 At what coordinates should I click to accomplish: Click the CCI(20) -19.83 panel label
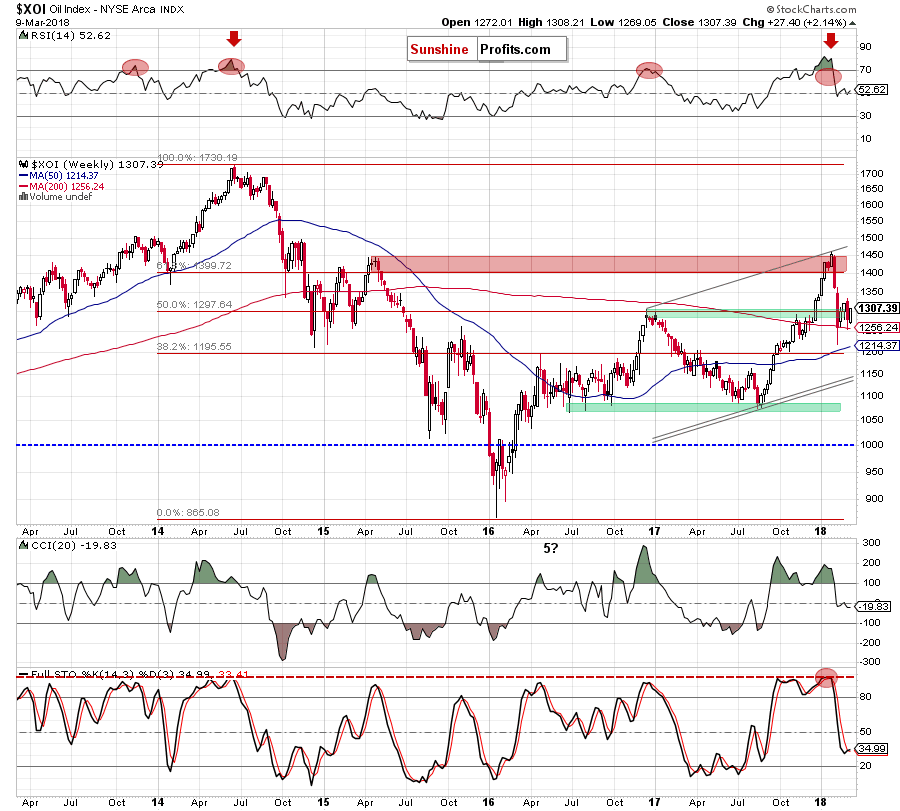click(x=73, y=545)
